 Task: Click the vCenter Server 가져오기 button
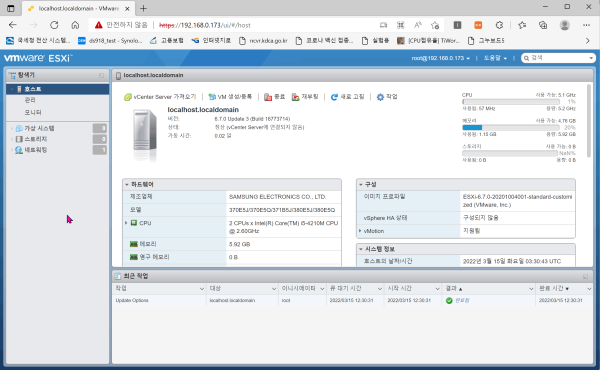click(x=160, y=97)
